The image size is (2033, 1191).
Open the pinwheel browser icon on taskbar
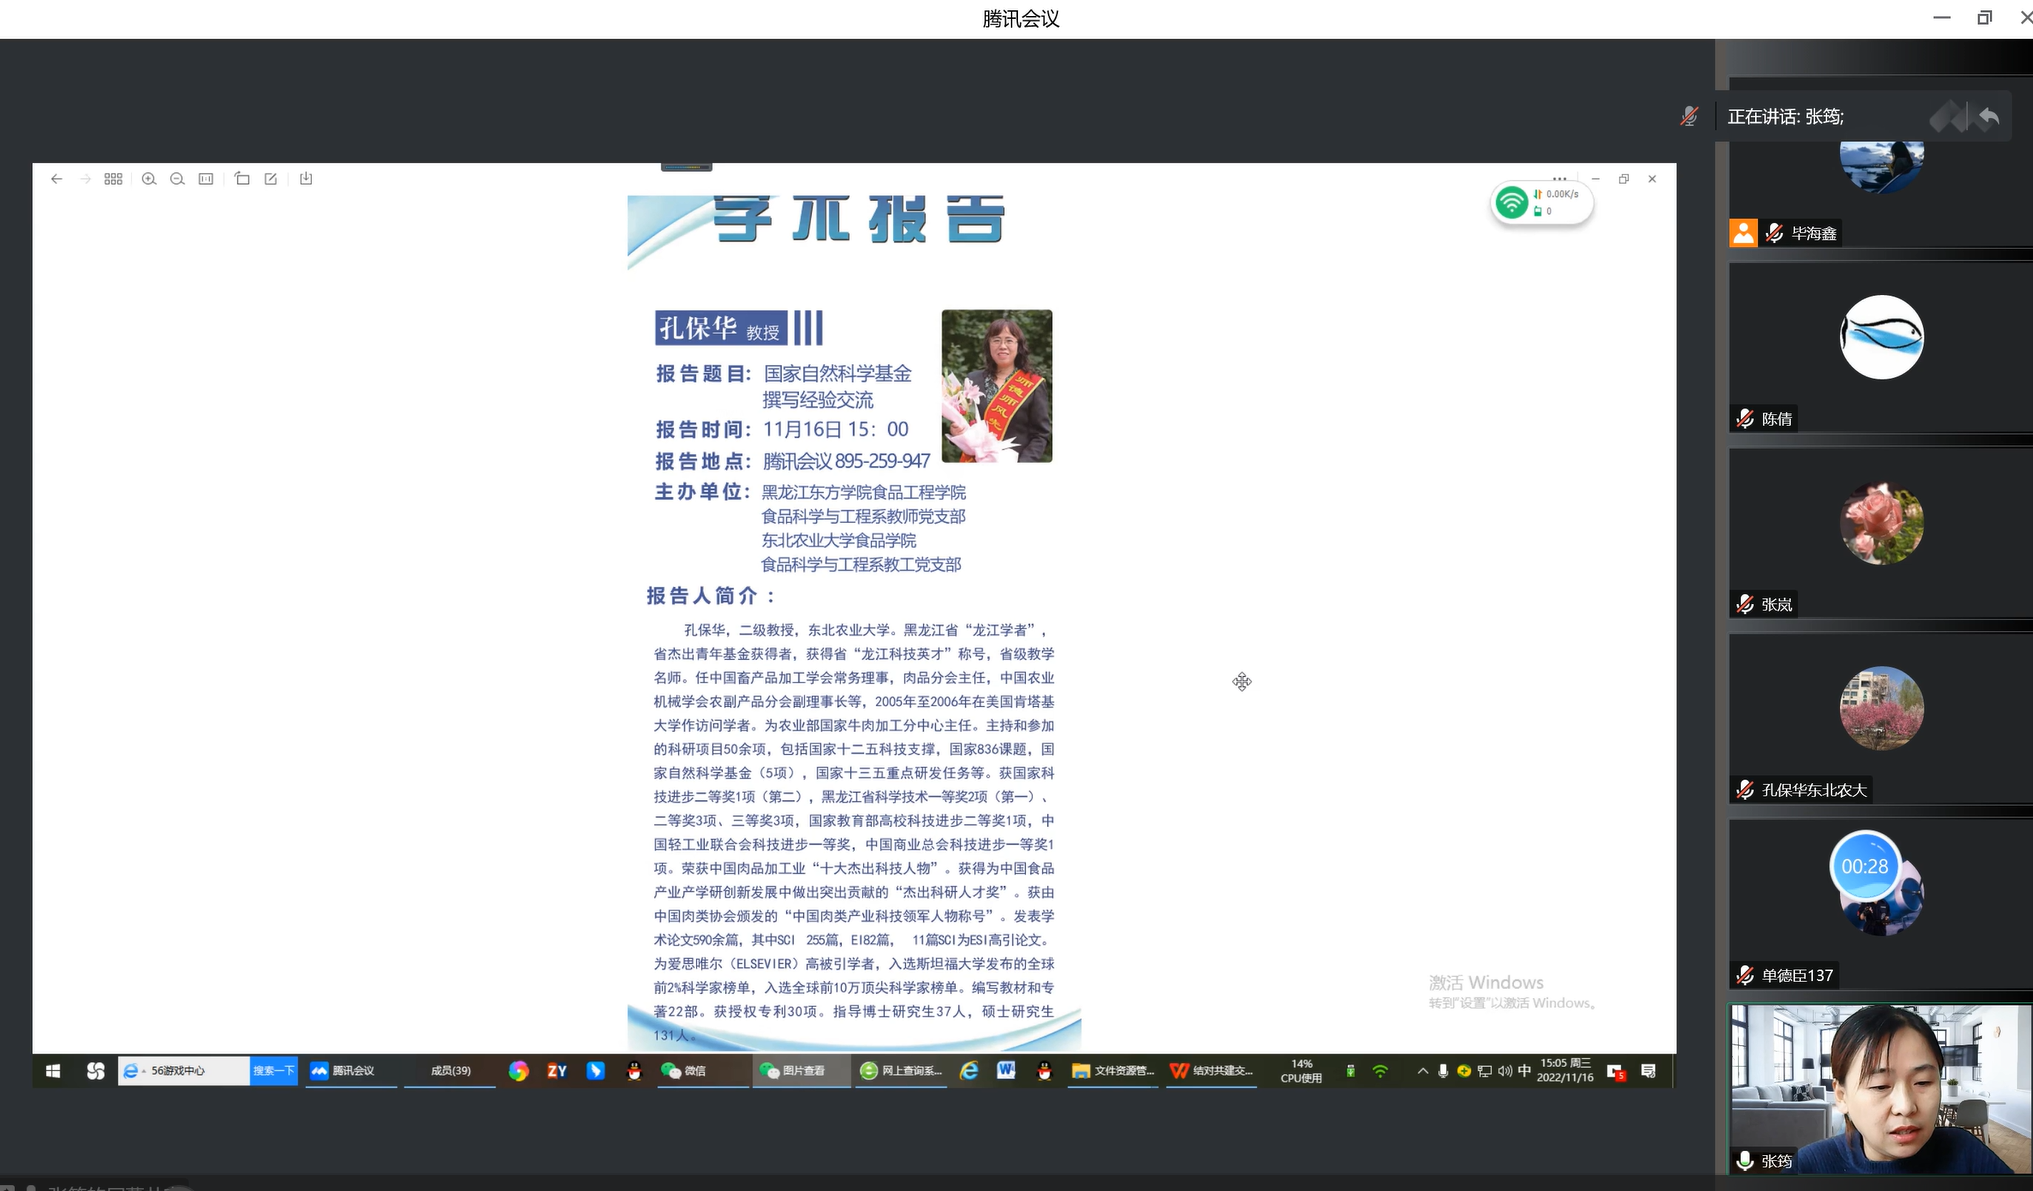point(95,1071)
